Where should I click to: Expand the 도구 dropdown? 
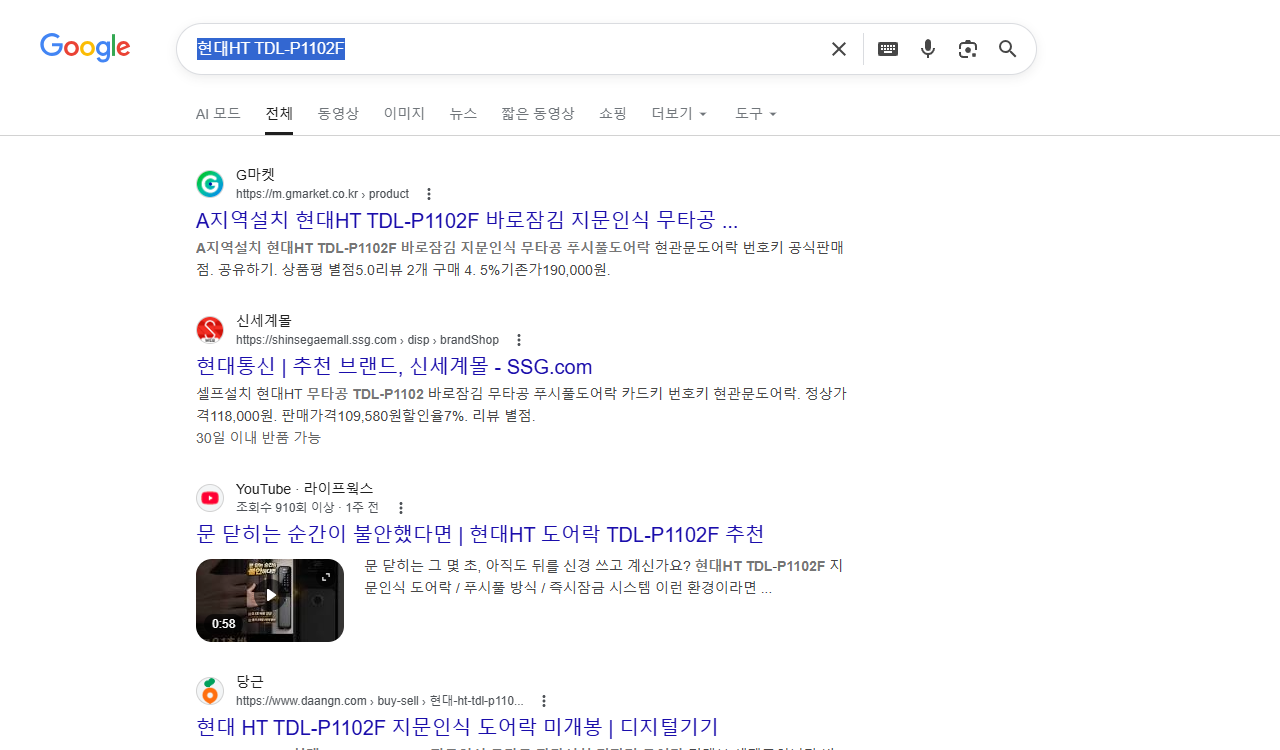point(756,113)
